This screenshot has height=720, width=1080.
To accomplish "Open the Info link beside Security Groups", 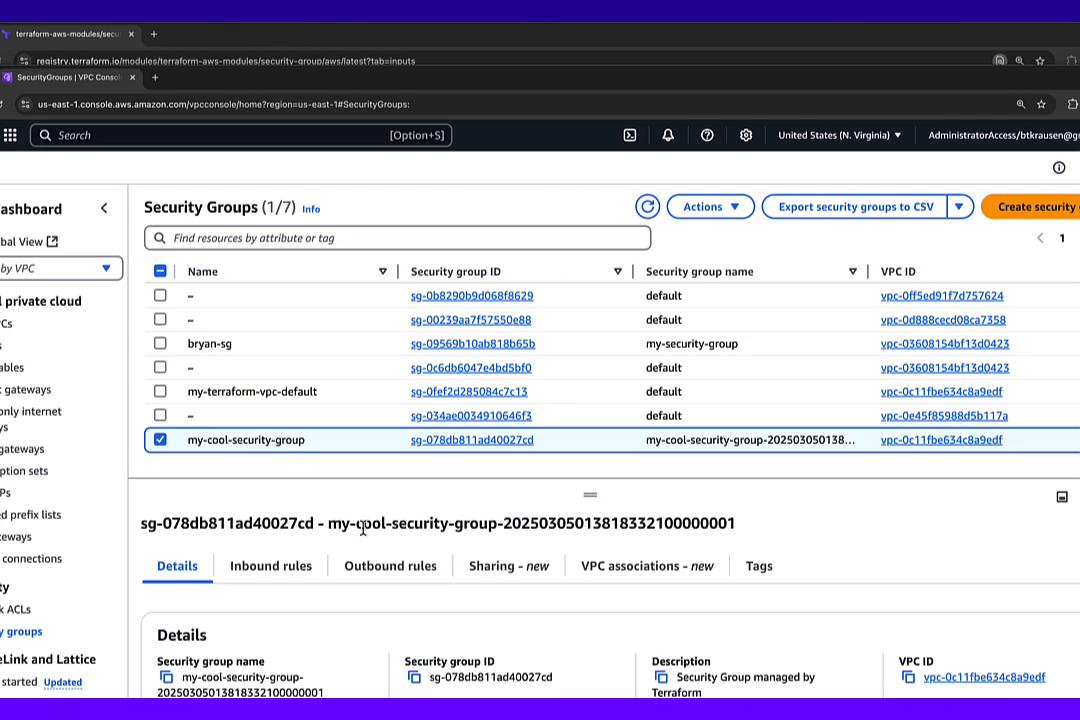I will (311, 209).
